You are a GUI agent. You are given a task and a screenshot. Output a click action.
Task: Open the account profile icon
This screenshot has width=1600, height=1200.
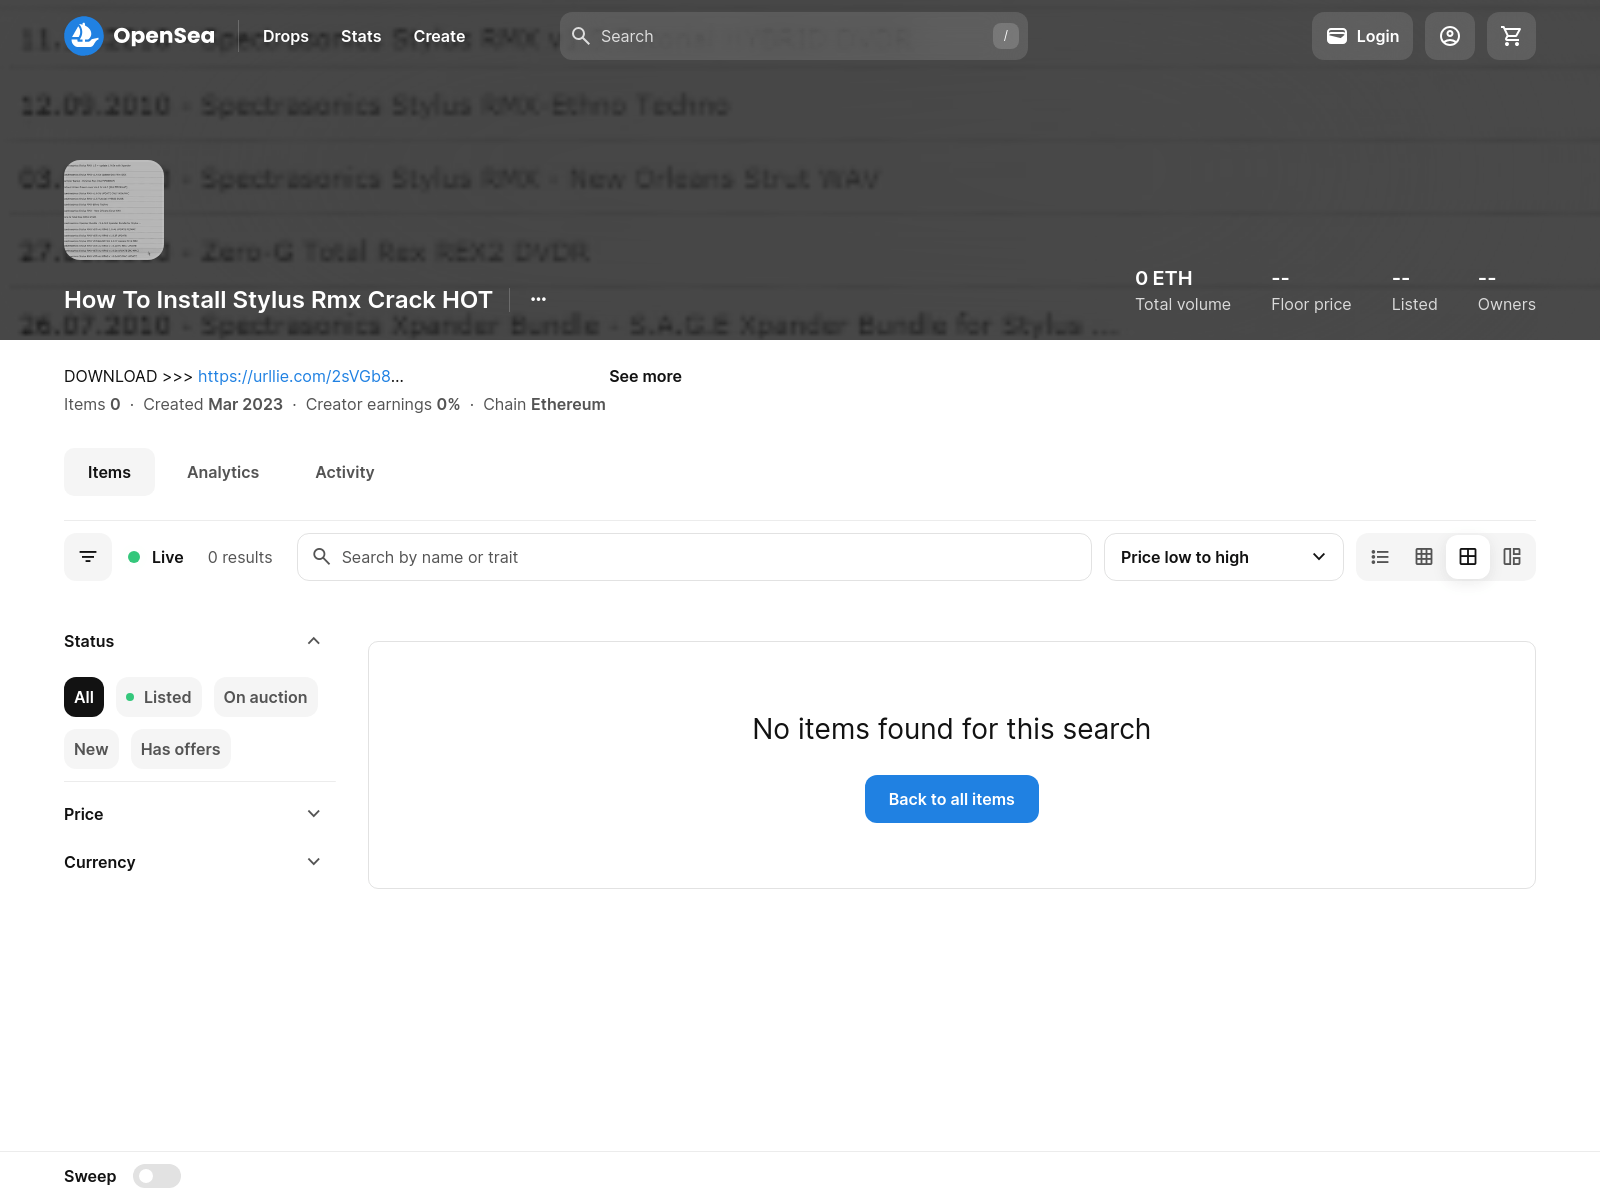(1450, 36)
